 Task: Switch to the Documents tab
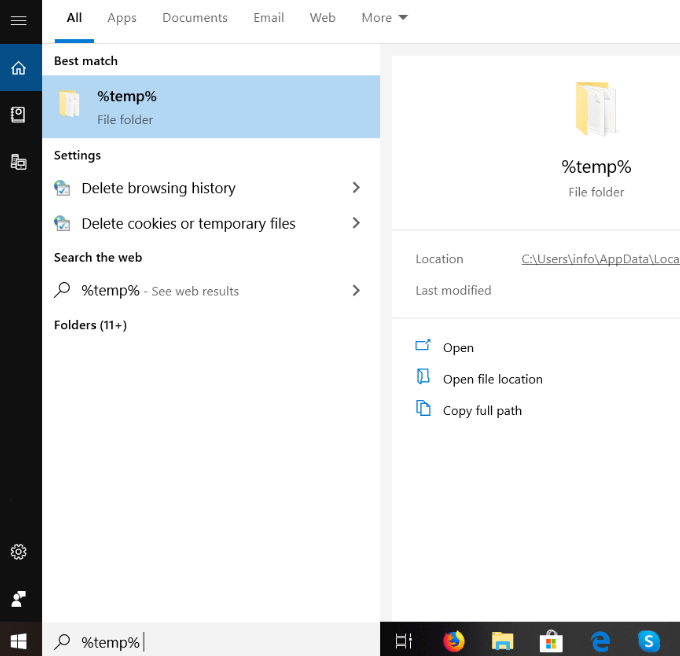pos(195,18)
